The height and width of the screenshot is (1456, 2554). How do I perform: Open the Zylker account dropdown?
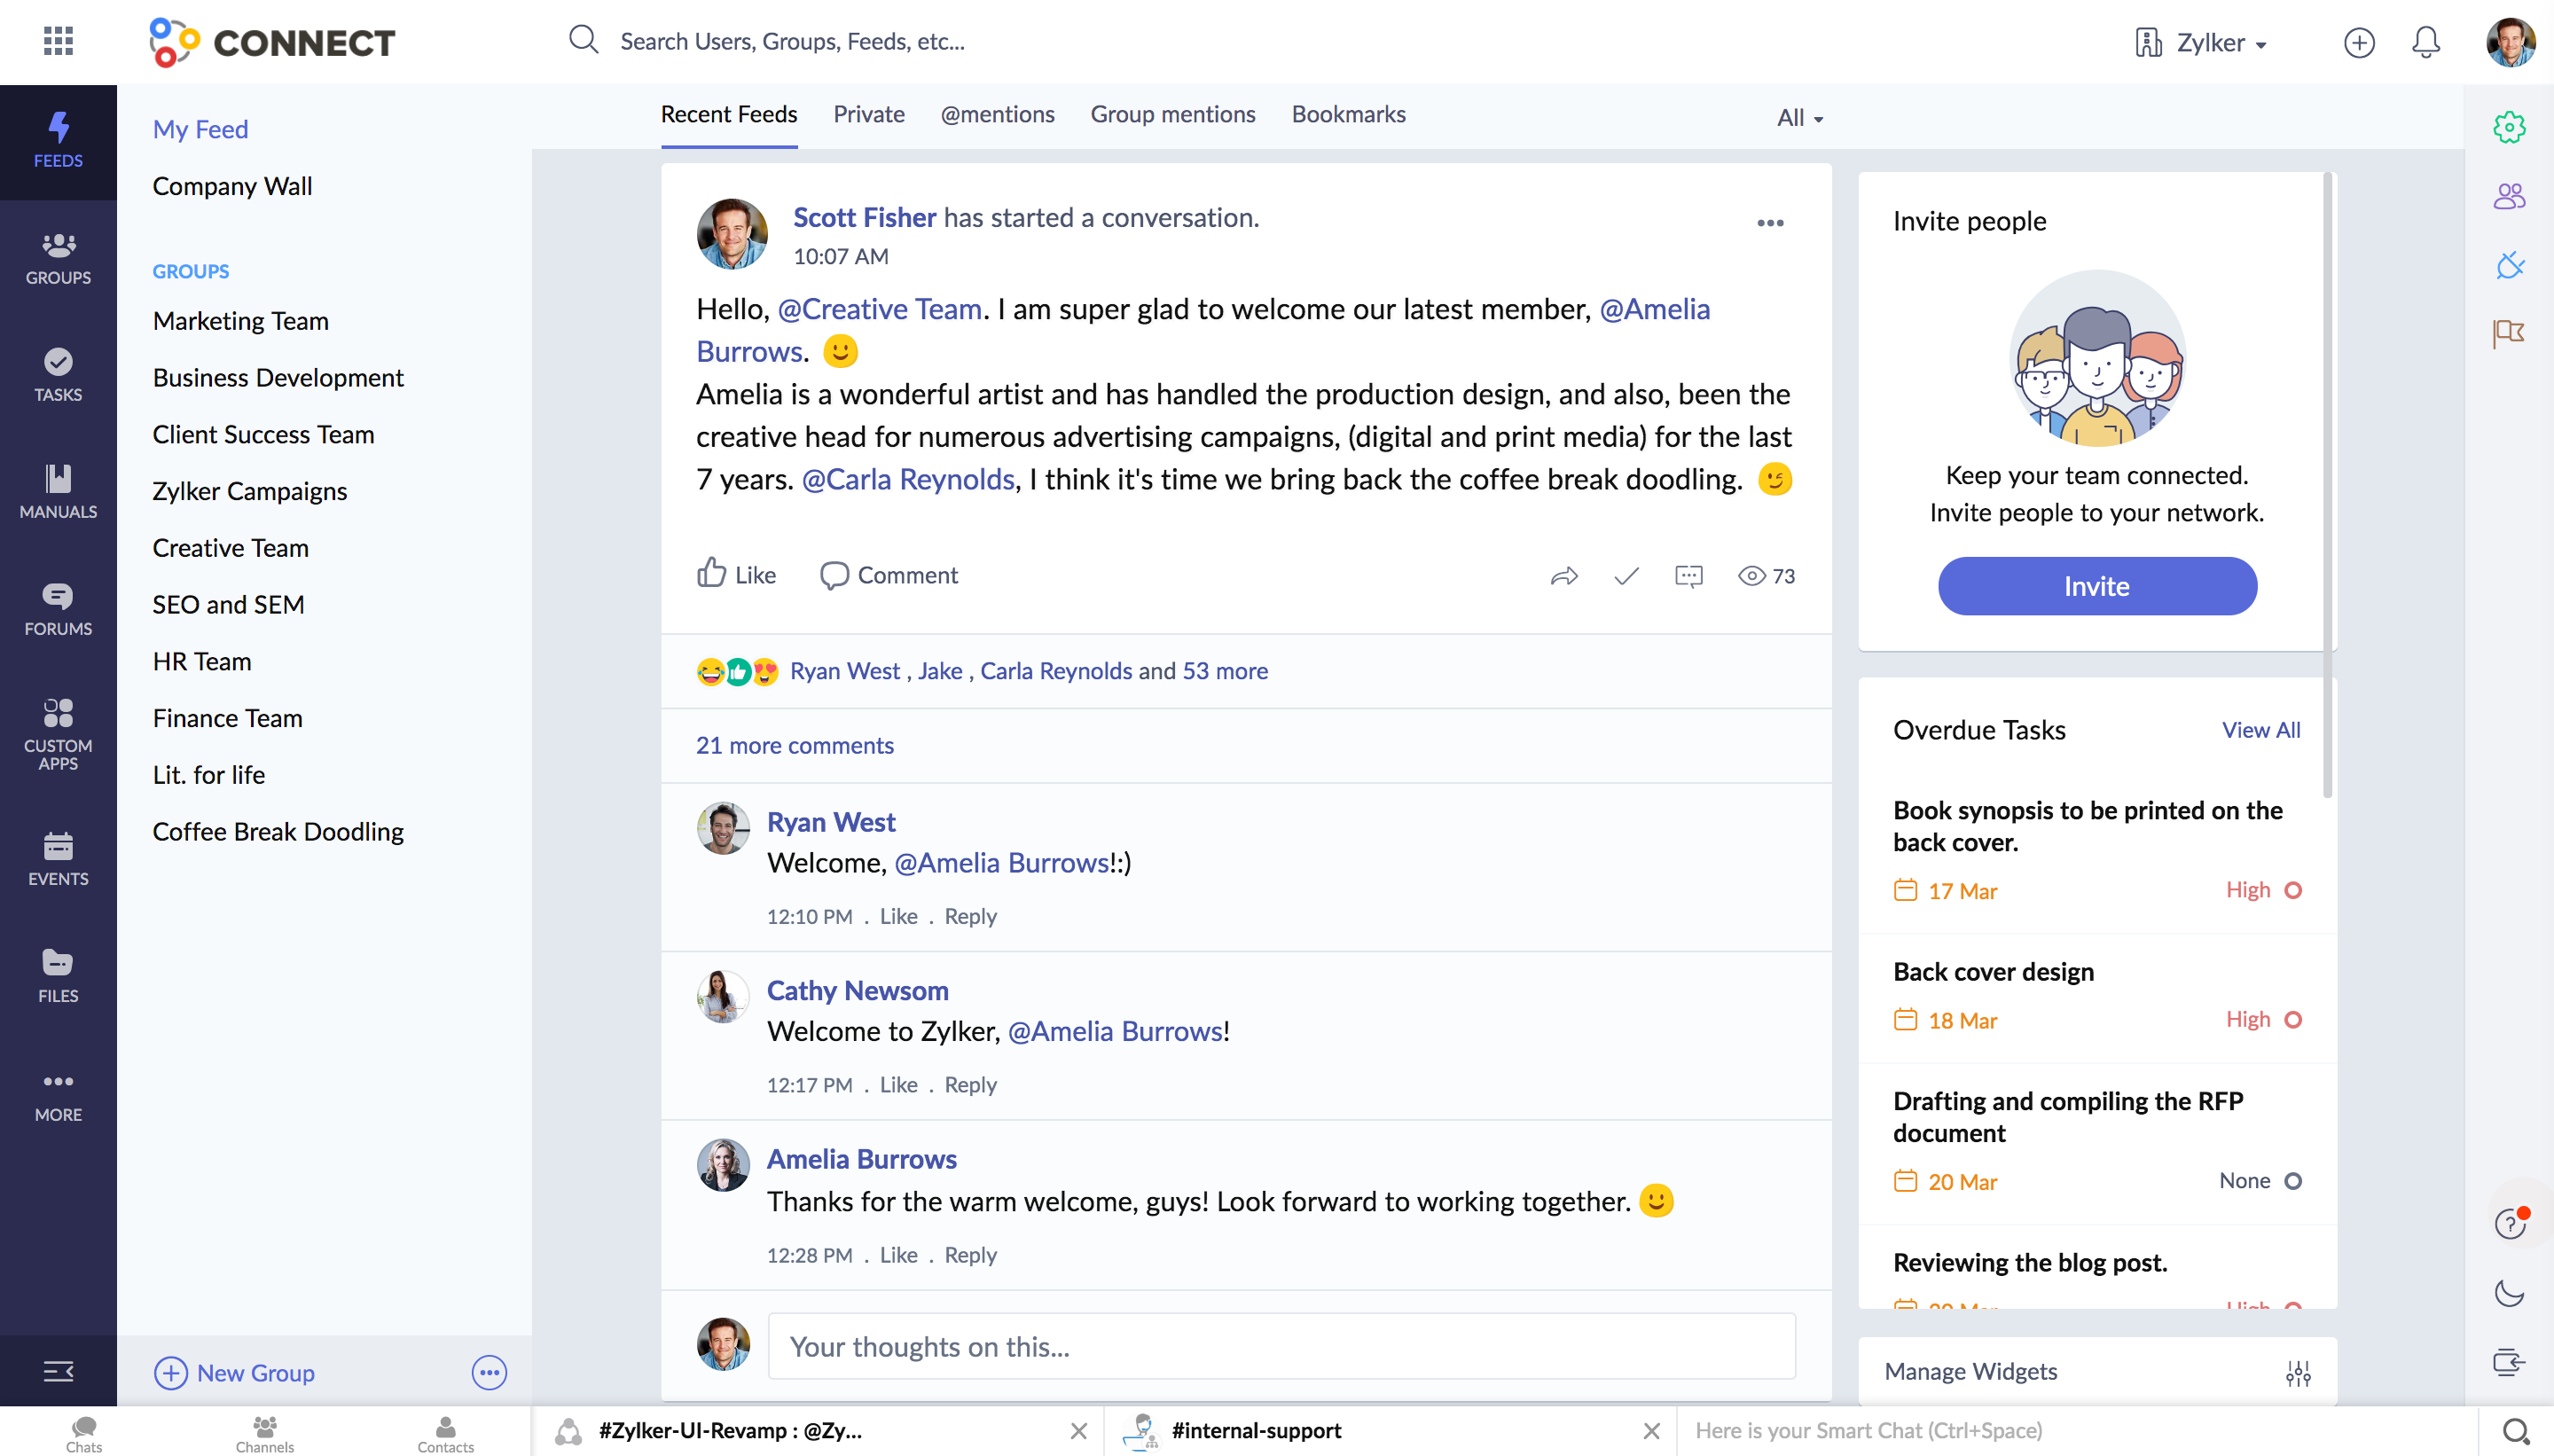(2203, 42)
